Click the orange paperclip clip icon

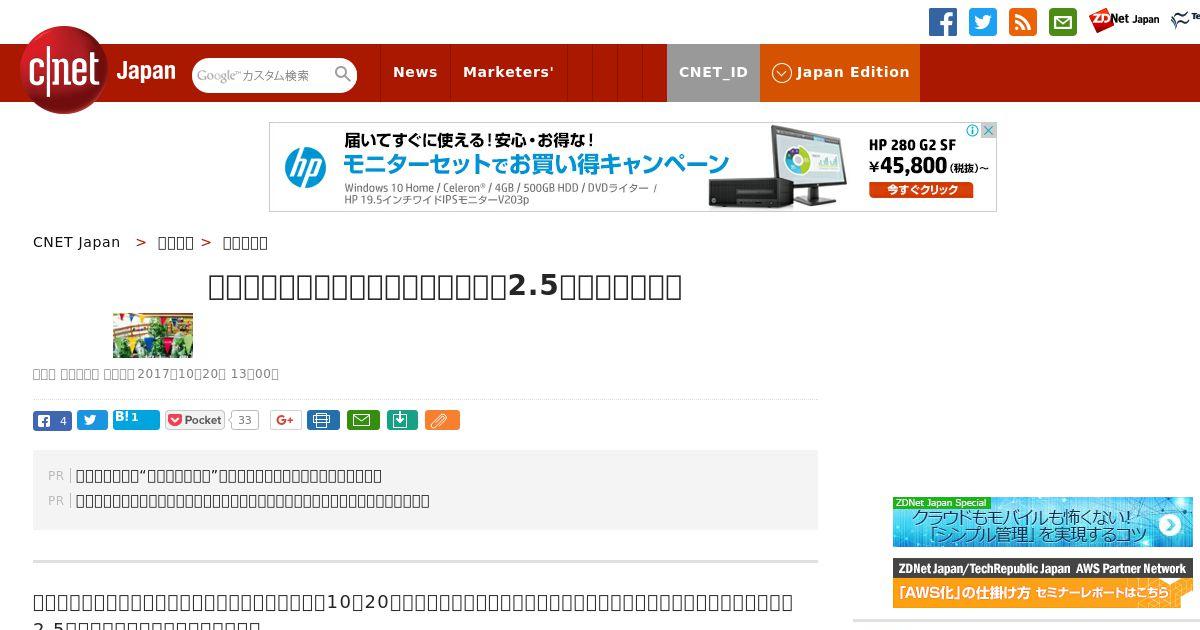tap(442, 420)
